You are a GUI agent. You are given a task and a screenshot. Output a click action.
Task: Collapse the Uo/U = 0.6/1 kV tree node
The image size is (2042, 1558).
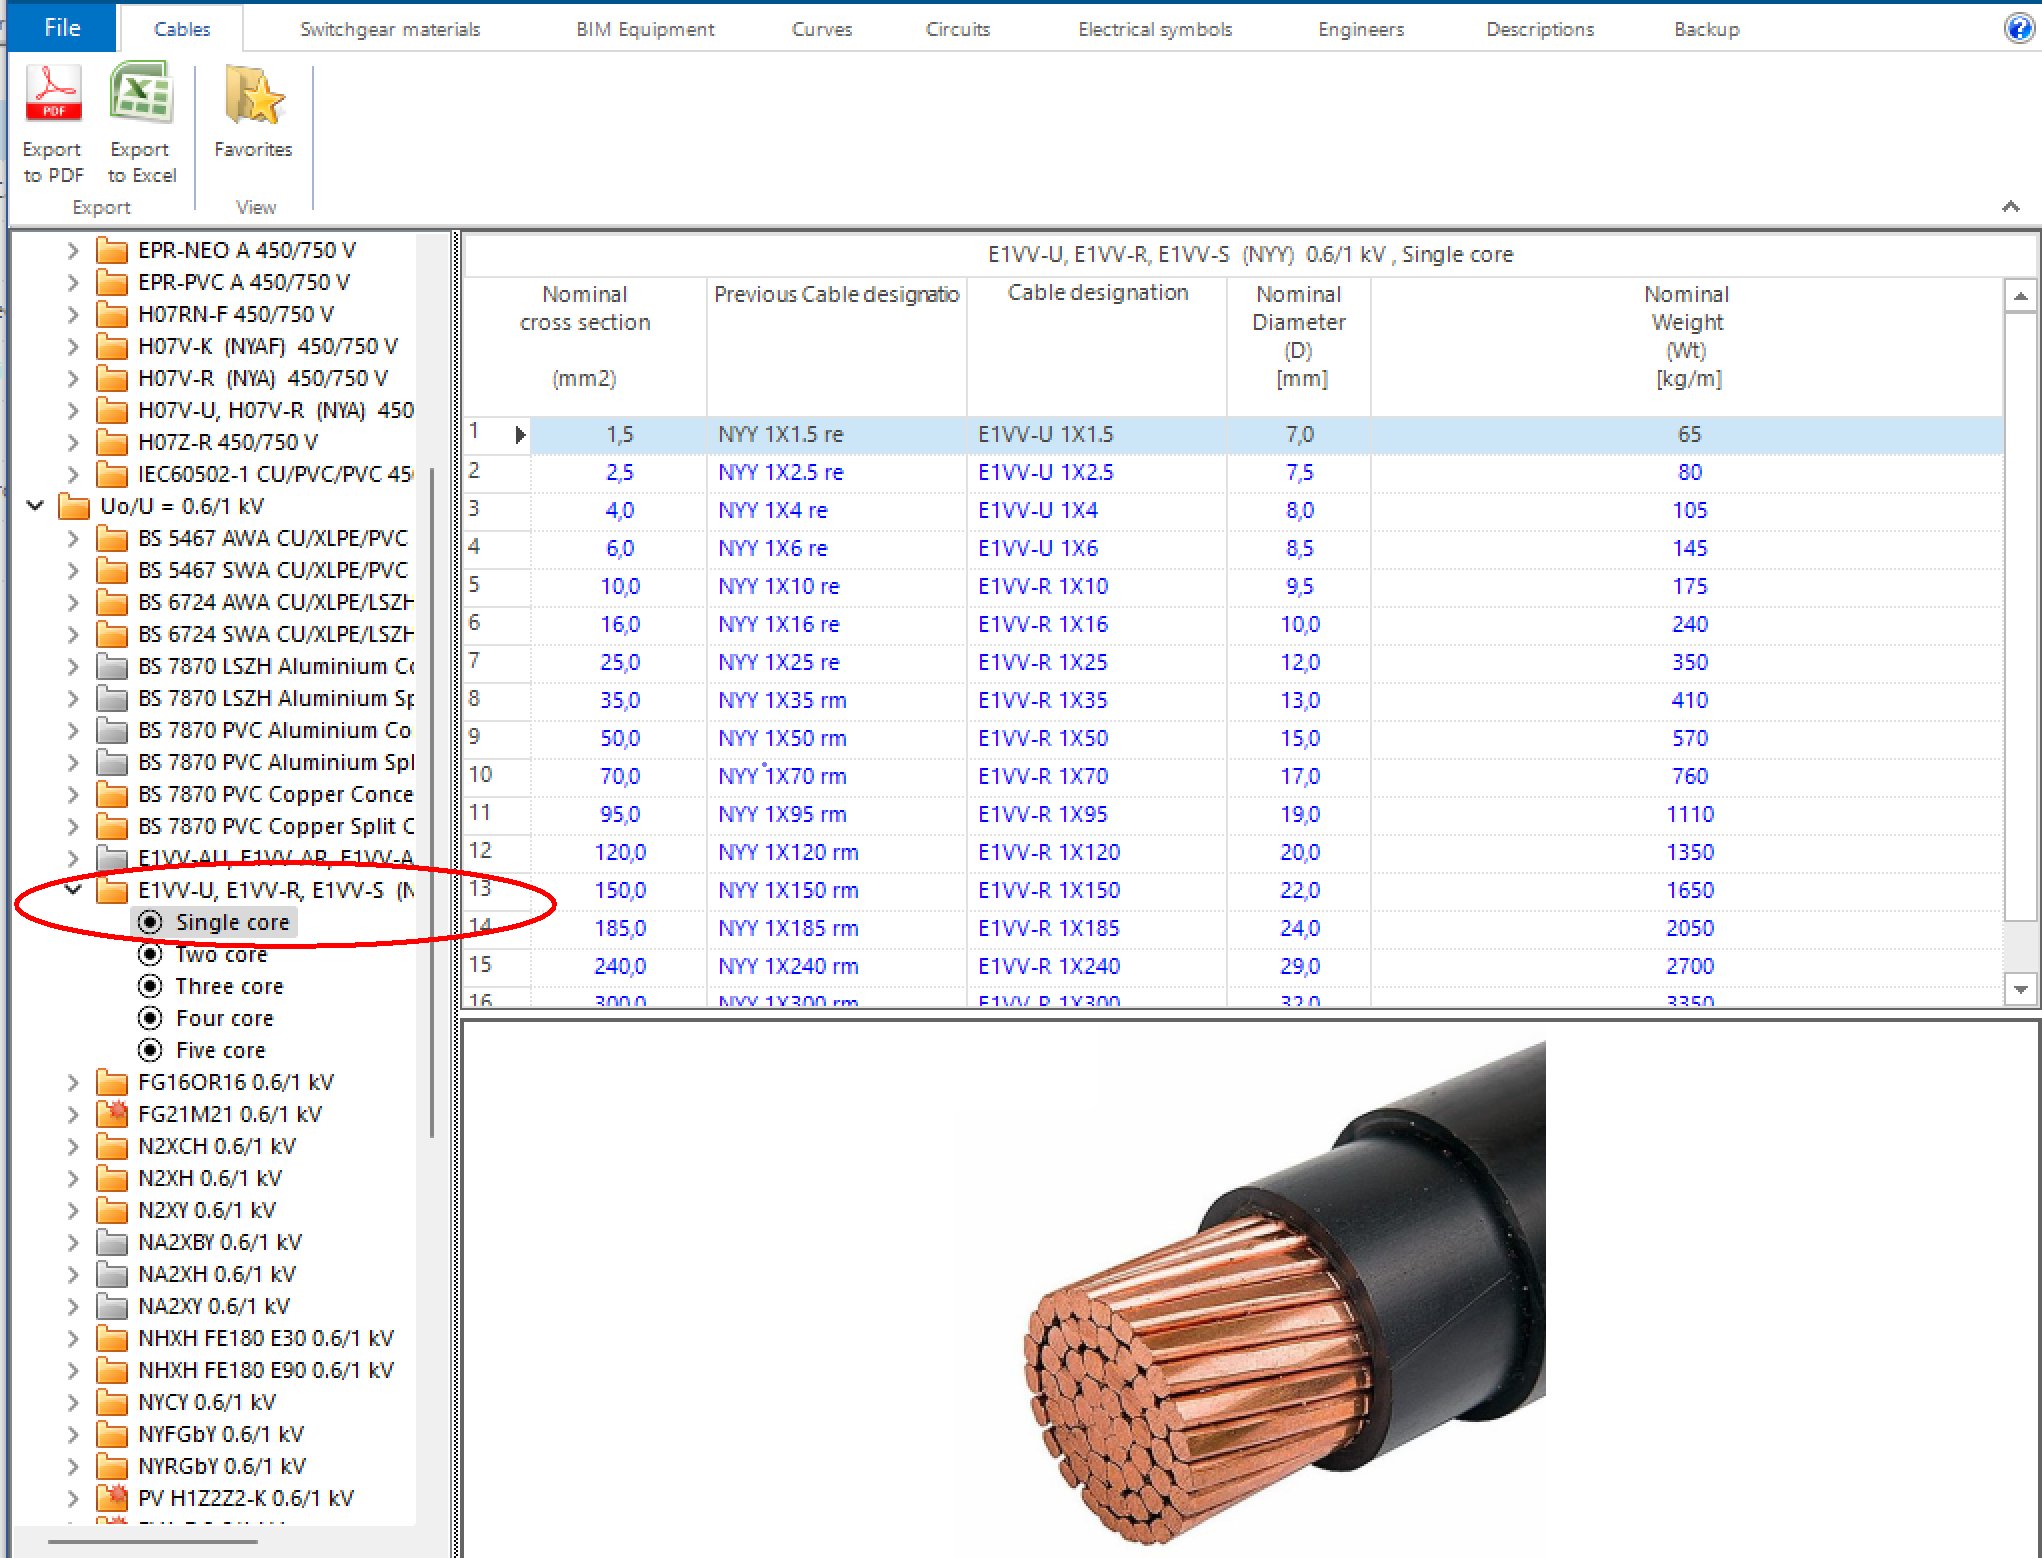(35, 506)
